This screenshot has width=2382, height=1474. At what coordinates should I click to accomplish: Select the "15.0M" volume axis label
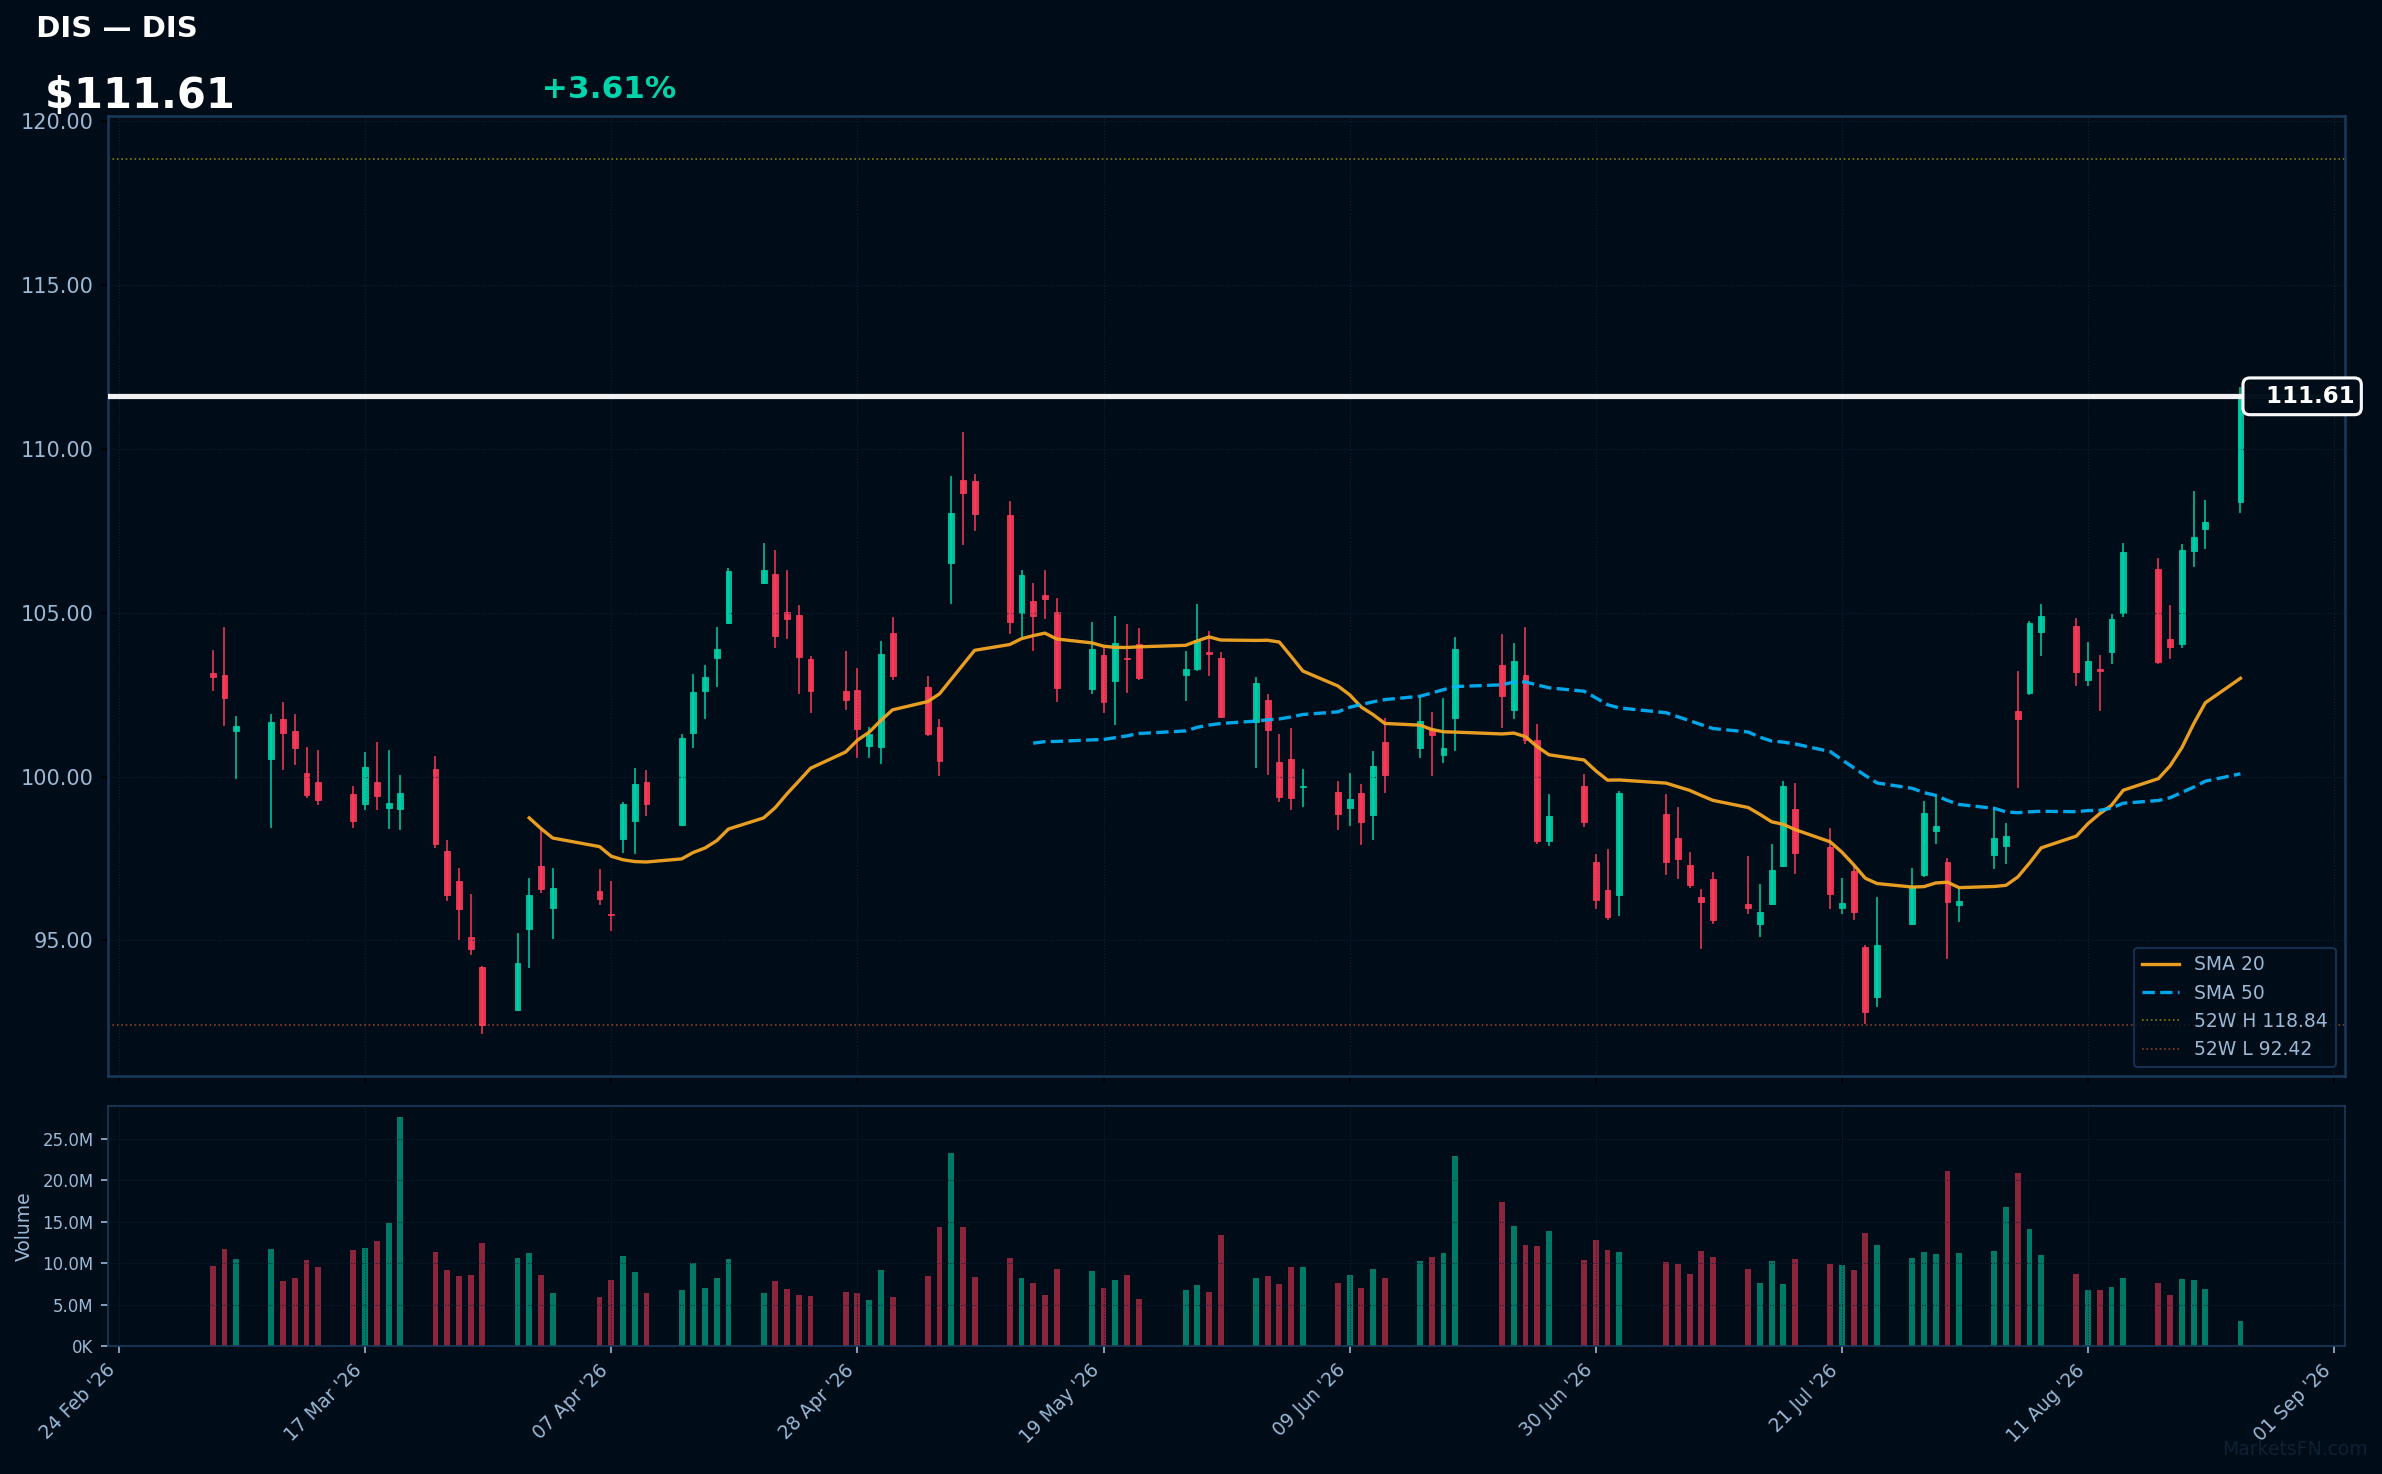click(68, 1223)
